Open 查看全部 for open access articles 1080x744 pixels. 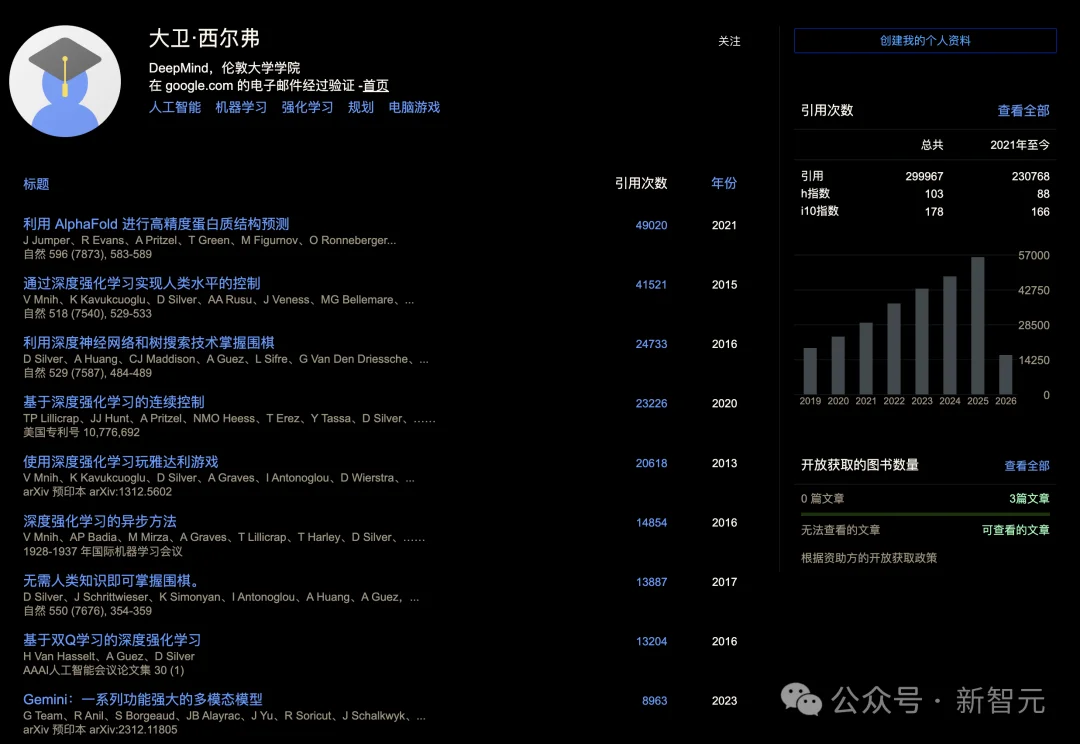1027,464
